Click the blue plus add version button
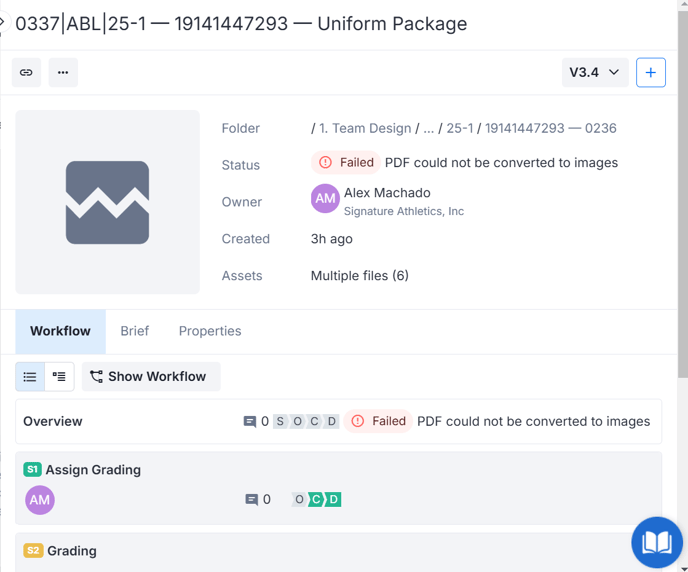The height and width of the screenshot is (572, 688). pos(650,73)
